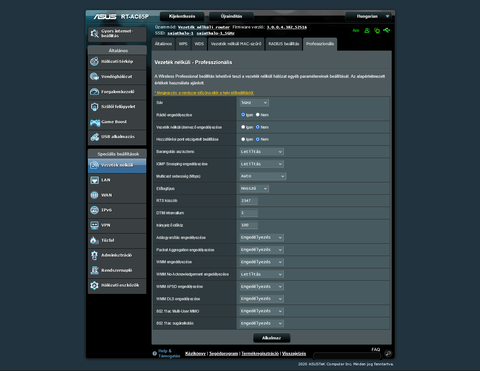Click the Kijelentkezés logout button
Viewport: 480px width, 371px height.
(x=182, y=16)
